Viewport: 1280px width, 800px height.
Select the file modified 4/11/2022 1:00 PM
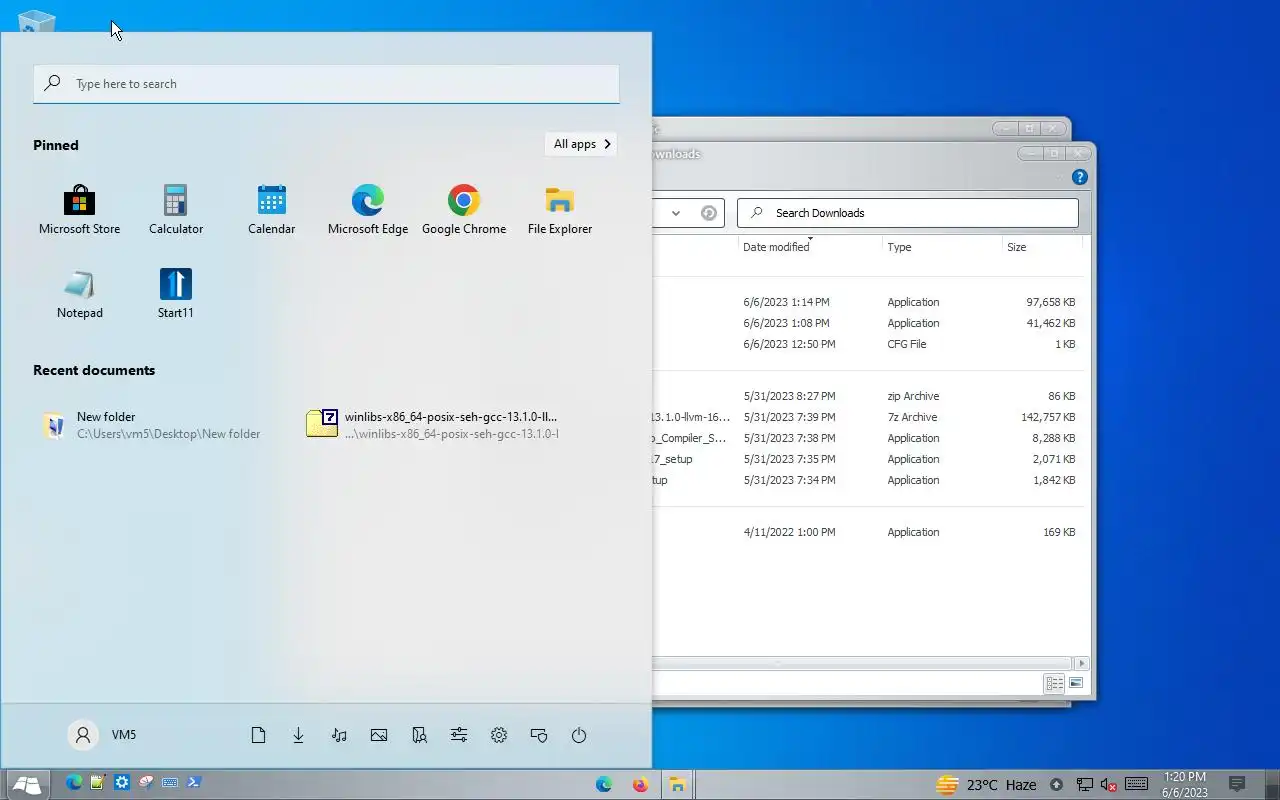[868, 532]
